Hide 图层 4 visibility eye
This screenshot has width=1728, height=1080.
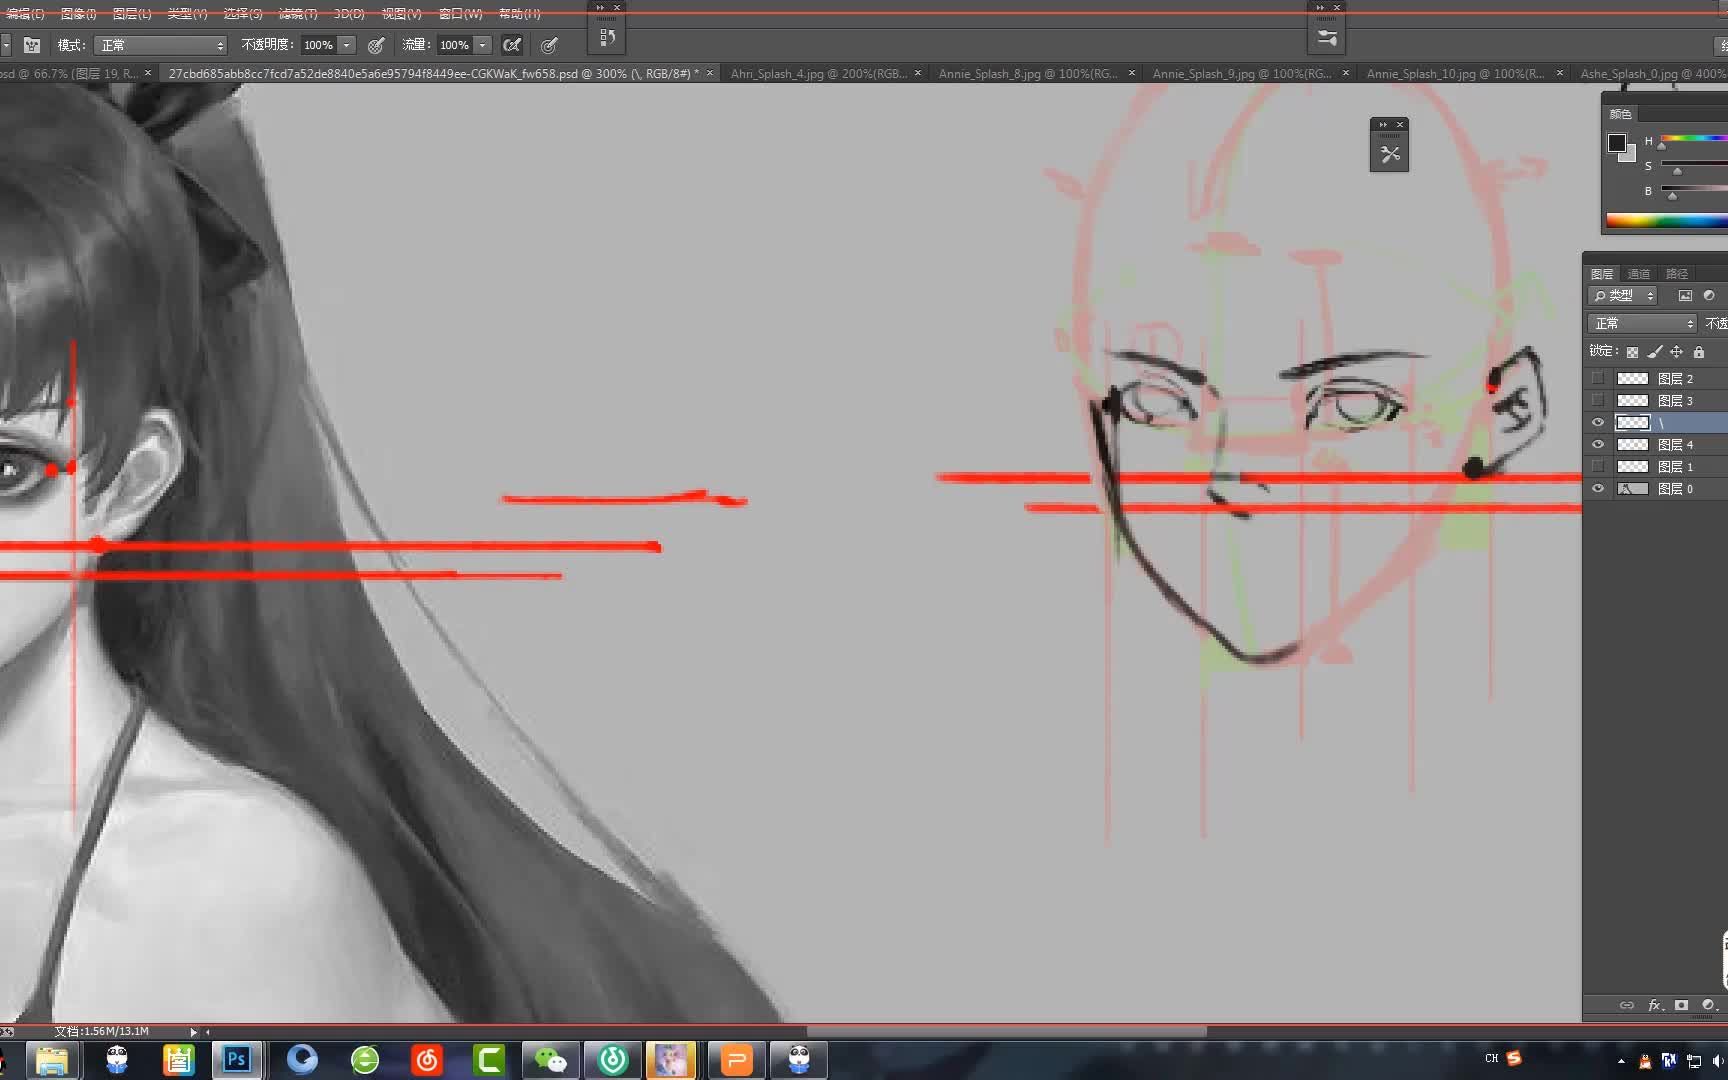pos(1598,444)
